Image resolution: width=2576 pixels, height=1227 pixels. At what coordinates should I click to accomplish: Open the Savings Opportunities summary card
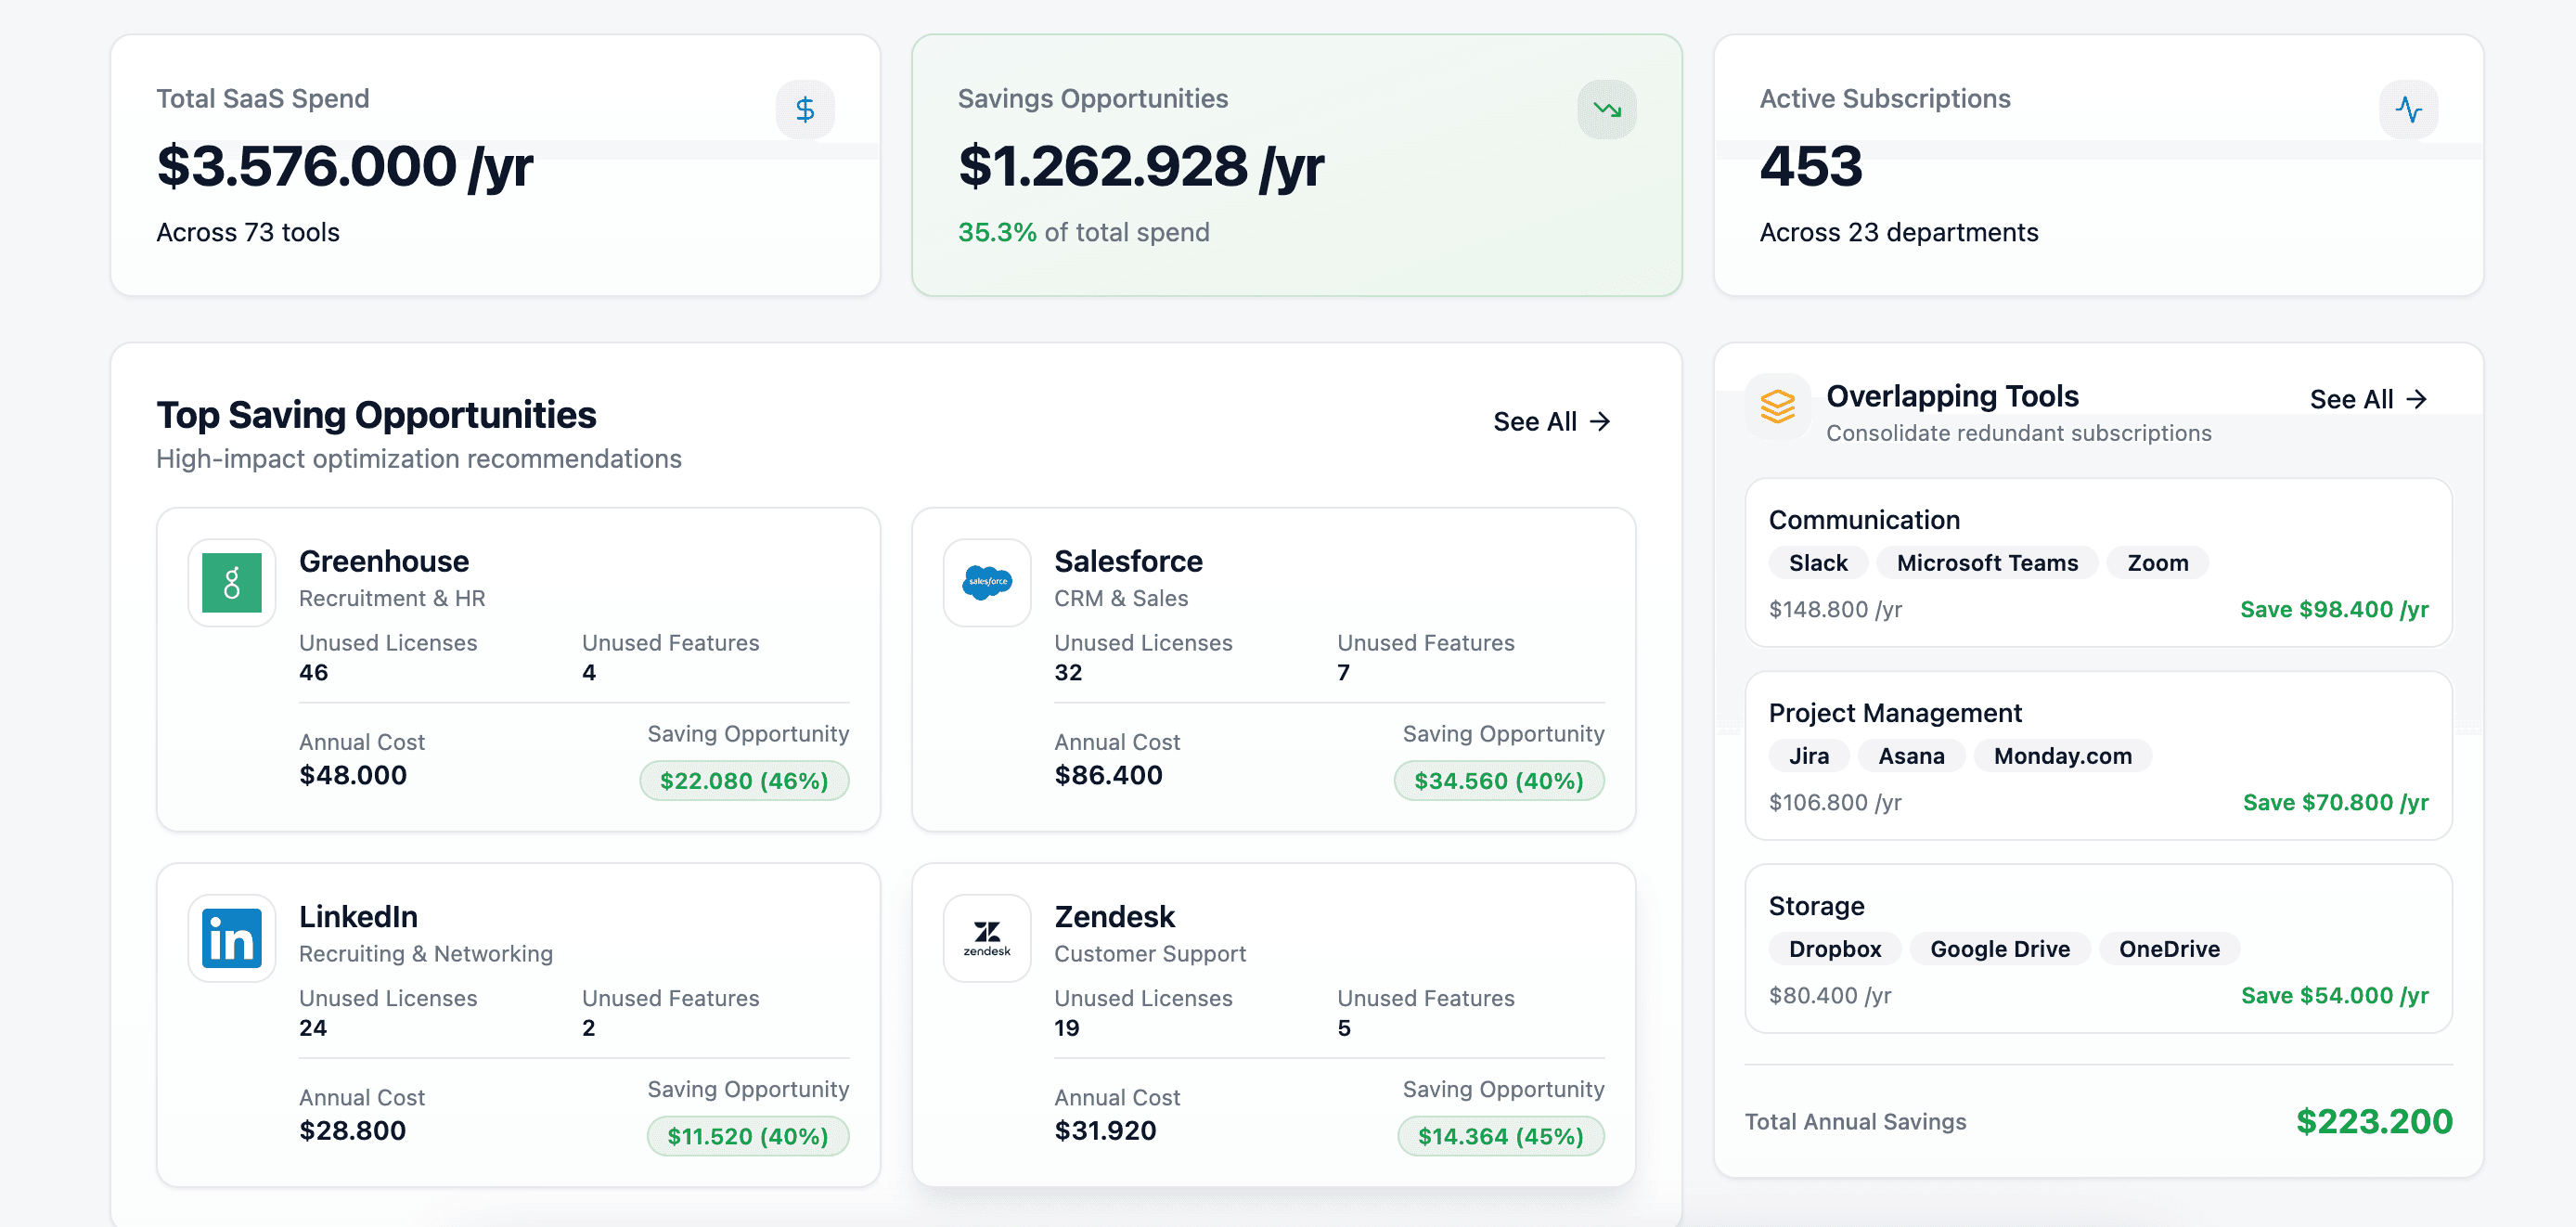(1295, 165)
